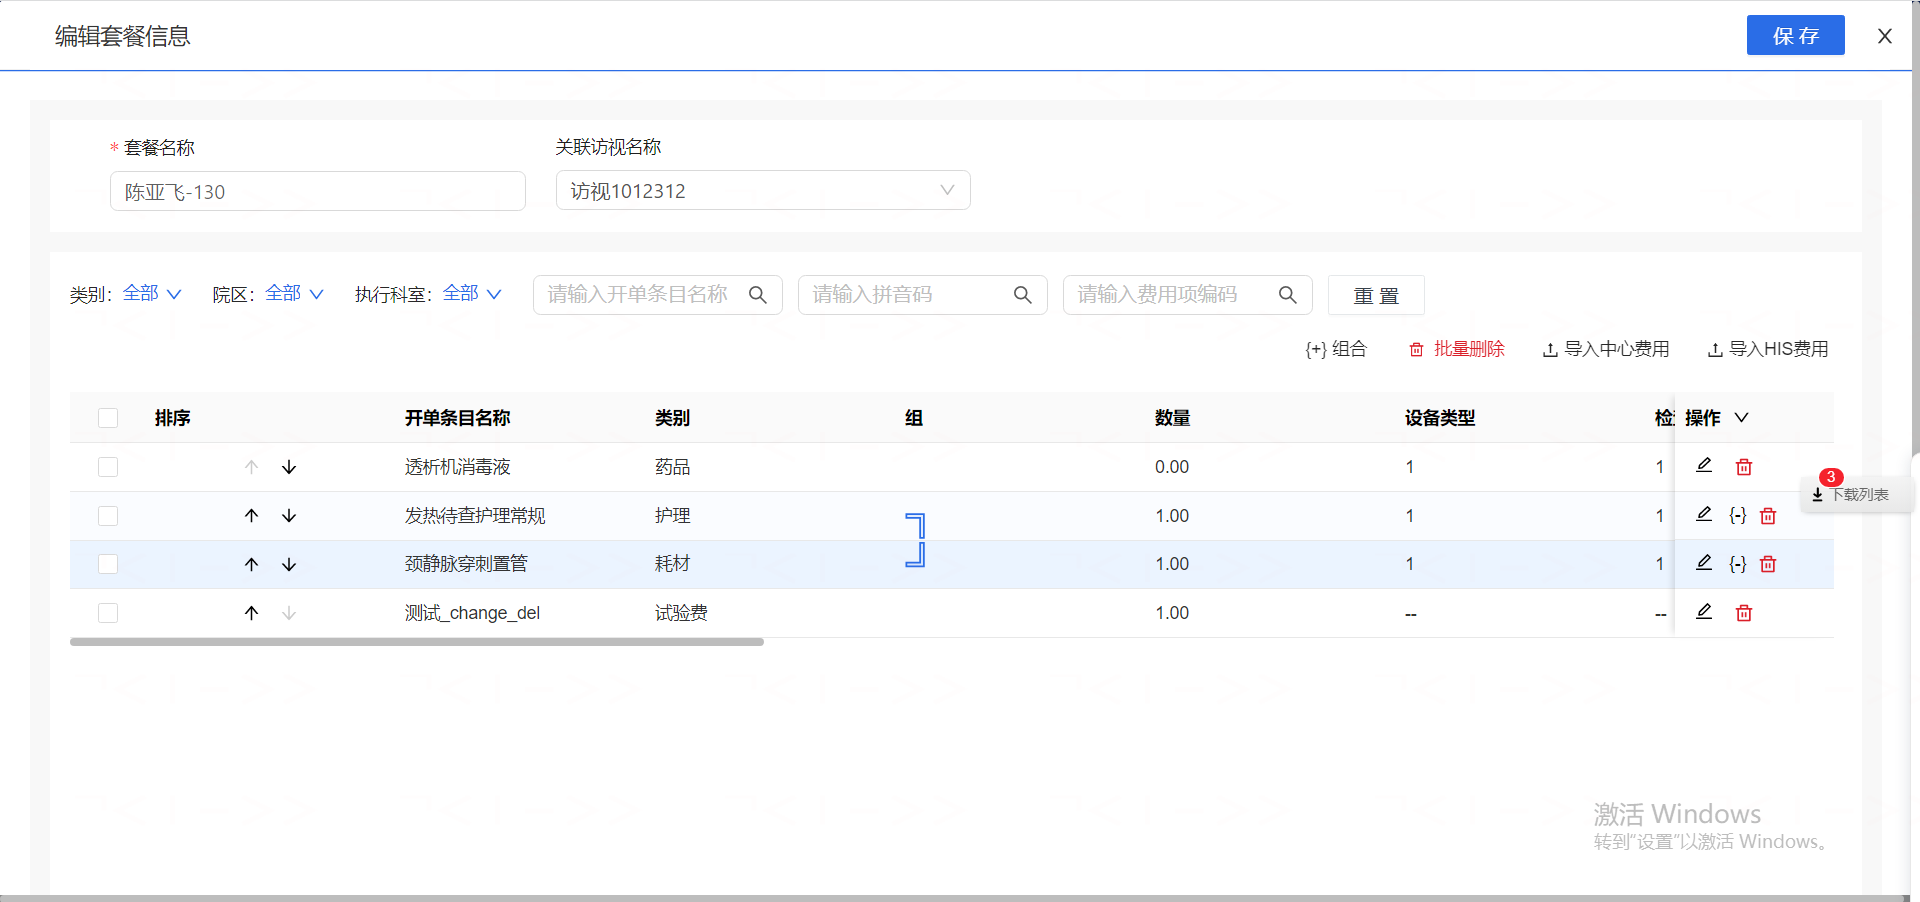Open the 下载列表 download panel
Viewport: 1920px width, 902px height.
[x=1857, y=494]
